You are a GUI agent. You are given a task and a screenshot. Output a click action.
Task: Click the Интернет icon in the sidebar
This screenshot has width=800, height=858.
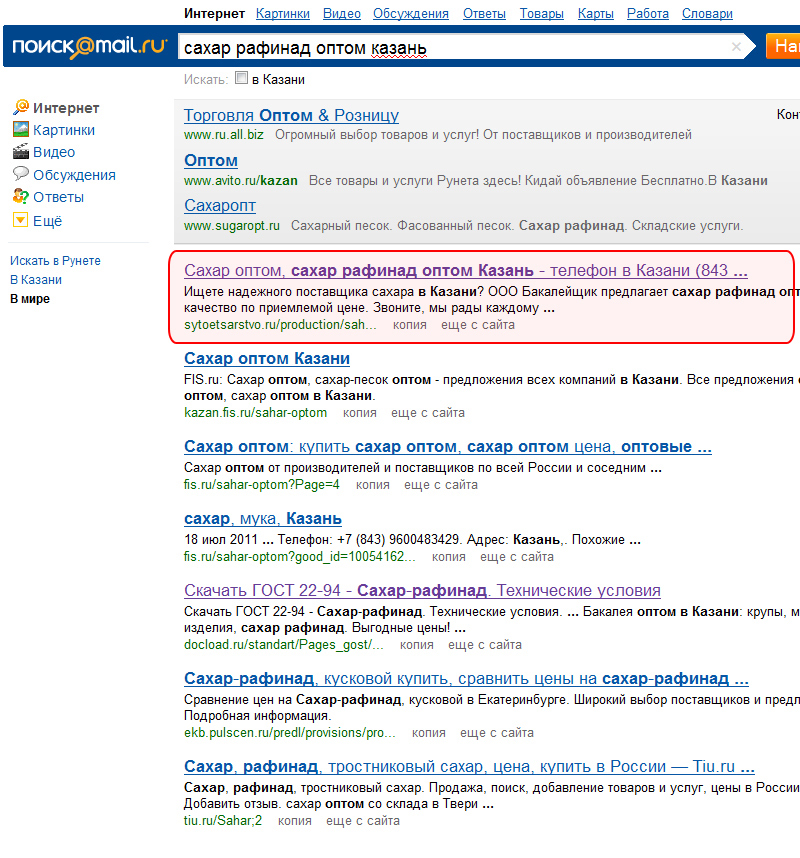click(x=20, y=108)
